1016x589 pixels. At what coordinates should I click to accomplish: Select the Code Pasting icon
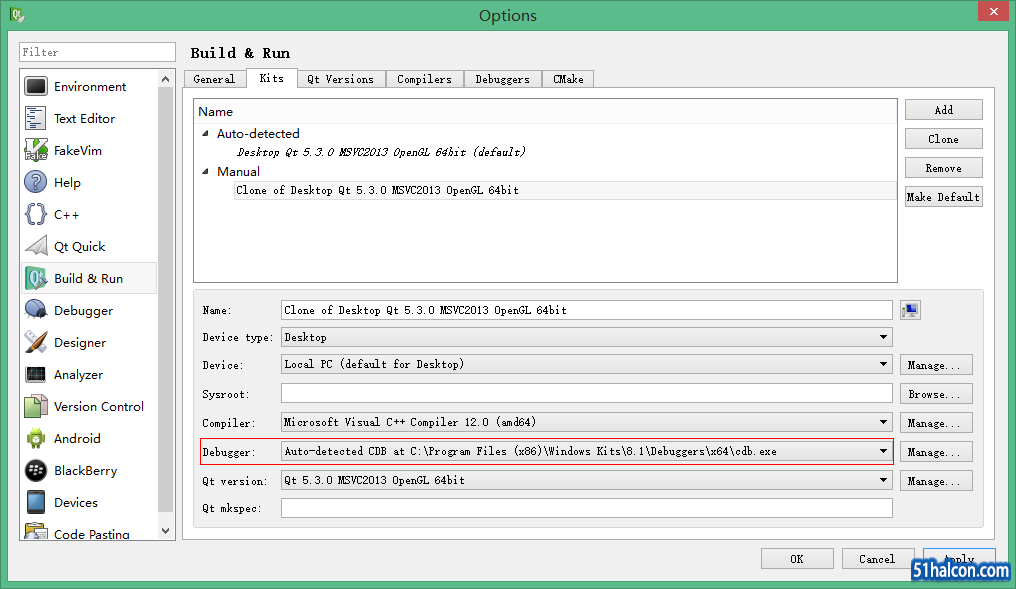[36, 531]
